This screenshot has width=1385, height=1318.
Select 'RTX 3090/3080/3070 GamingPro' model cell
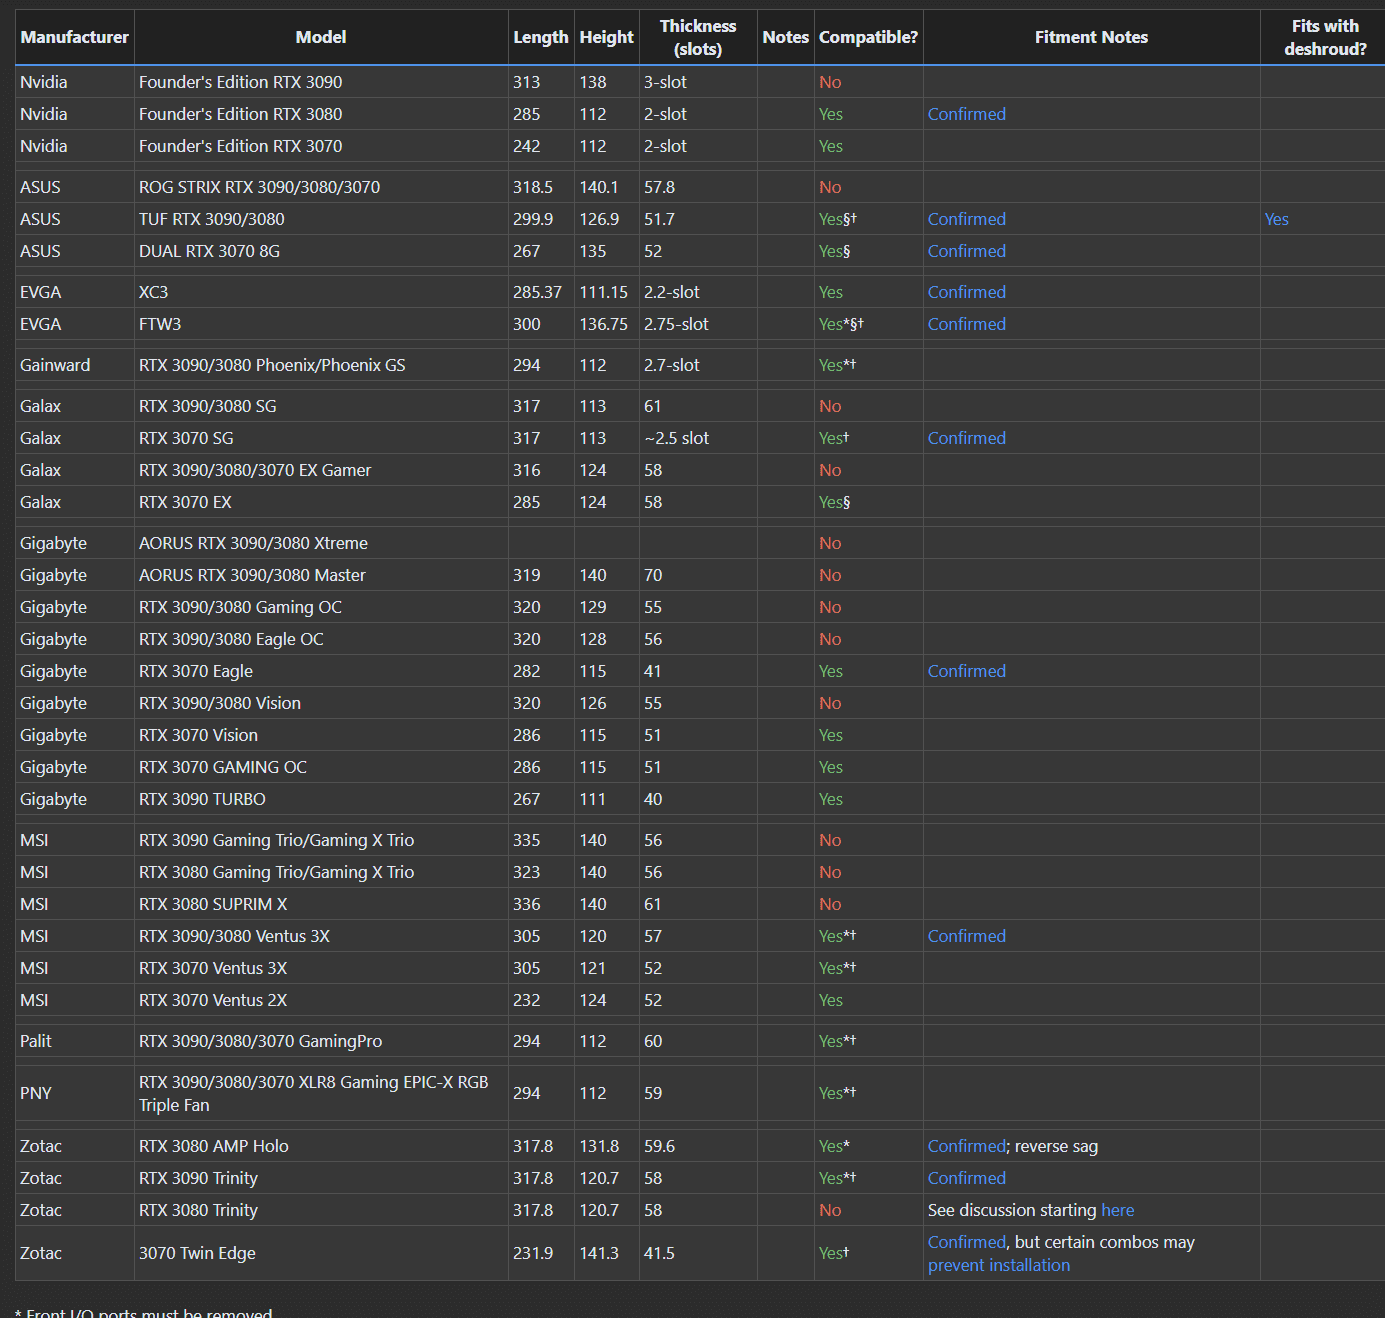[x=321, y=1041]
